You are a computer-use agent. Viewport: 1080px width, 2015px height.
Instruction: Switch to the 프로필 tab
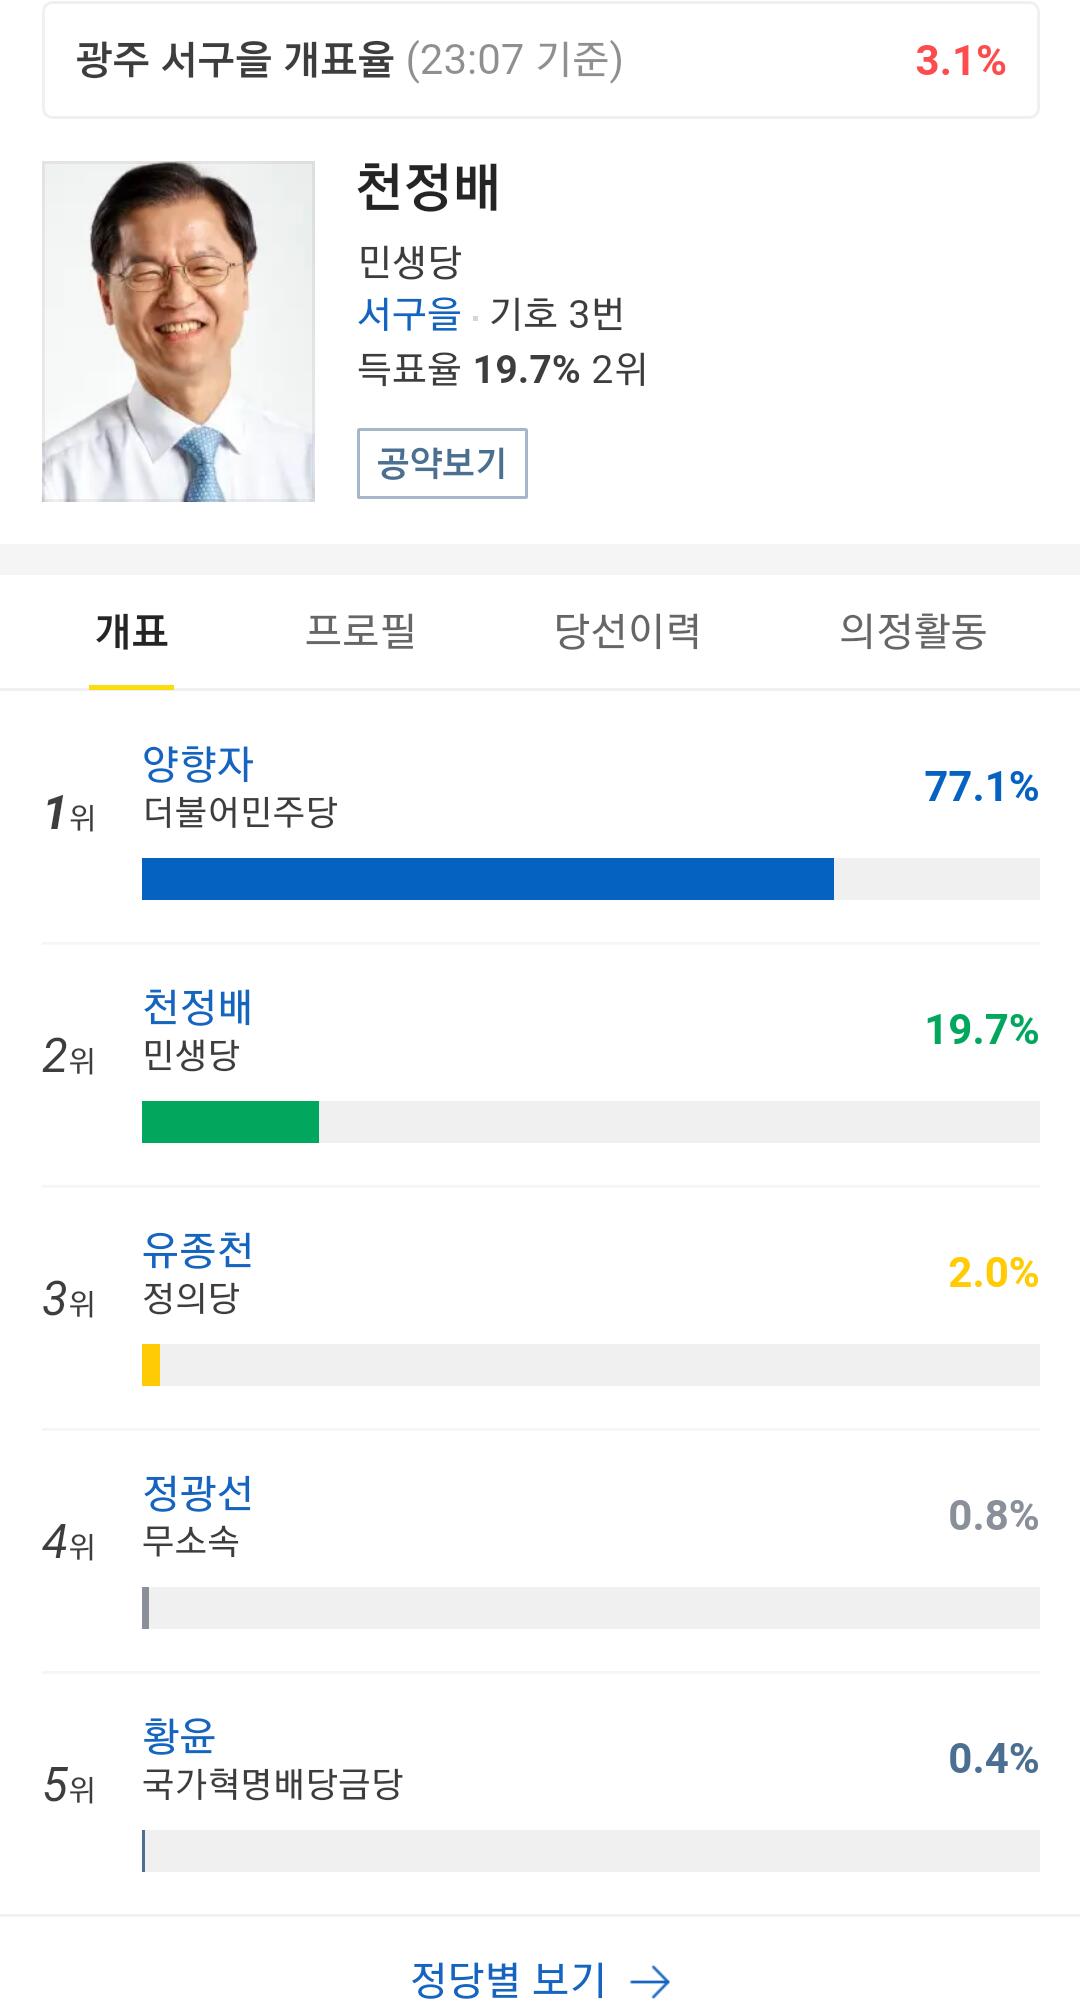click(360, 631)
